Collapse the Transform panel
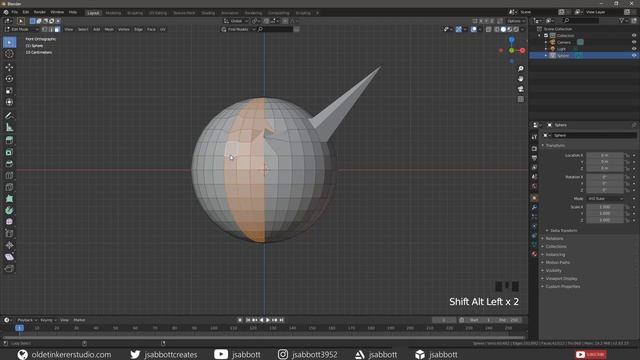 (x=555, y=146)
